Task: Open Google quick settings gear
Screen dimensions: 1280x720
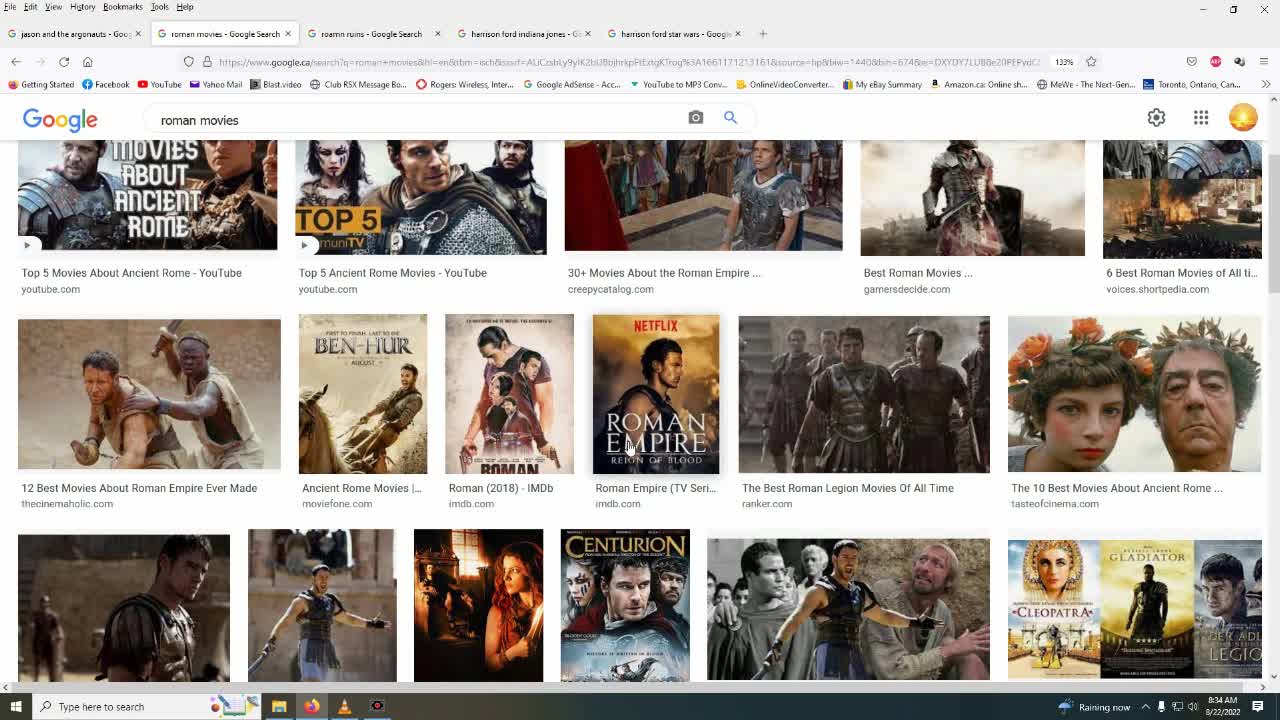Action: (1156, 117)
